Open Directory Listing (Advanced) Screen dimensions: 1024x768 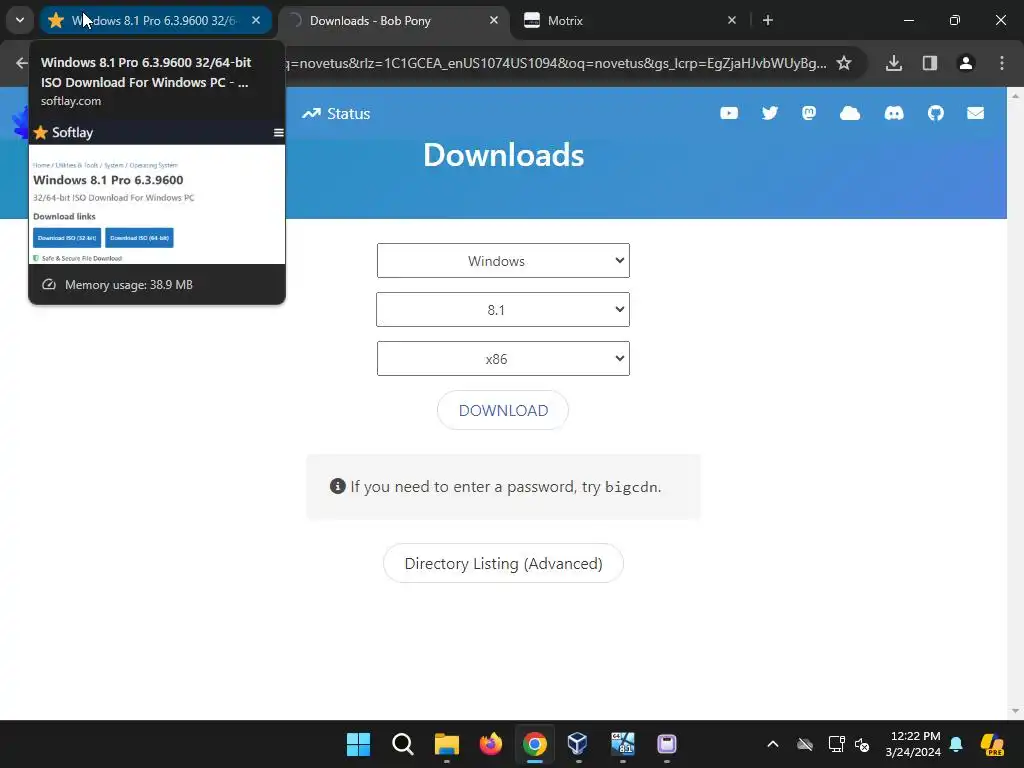pyautogui.click(x=503, y=563)
